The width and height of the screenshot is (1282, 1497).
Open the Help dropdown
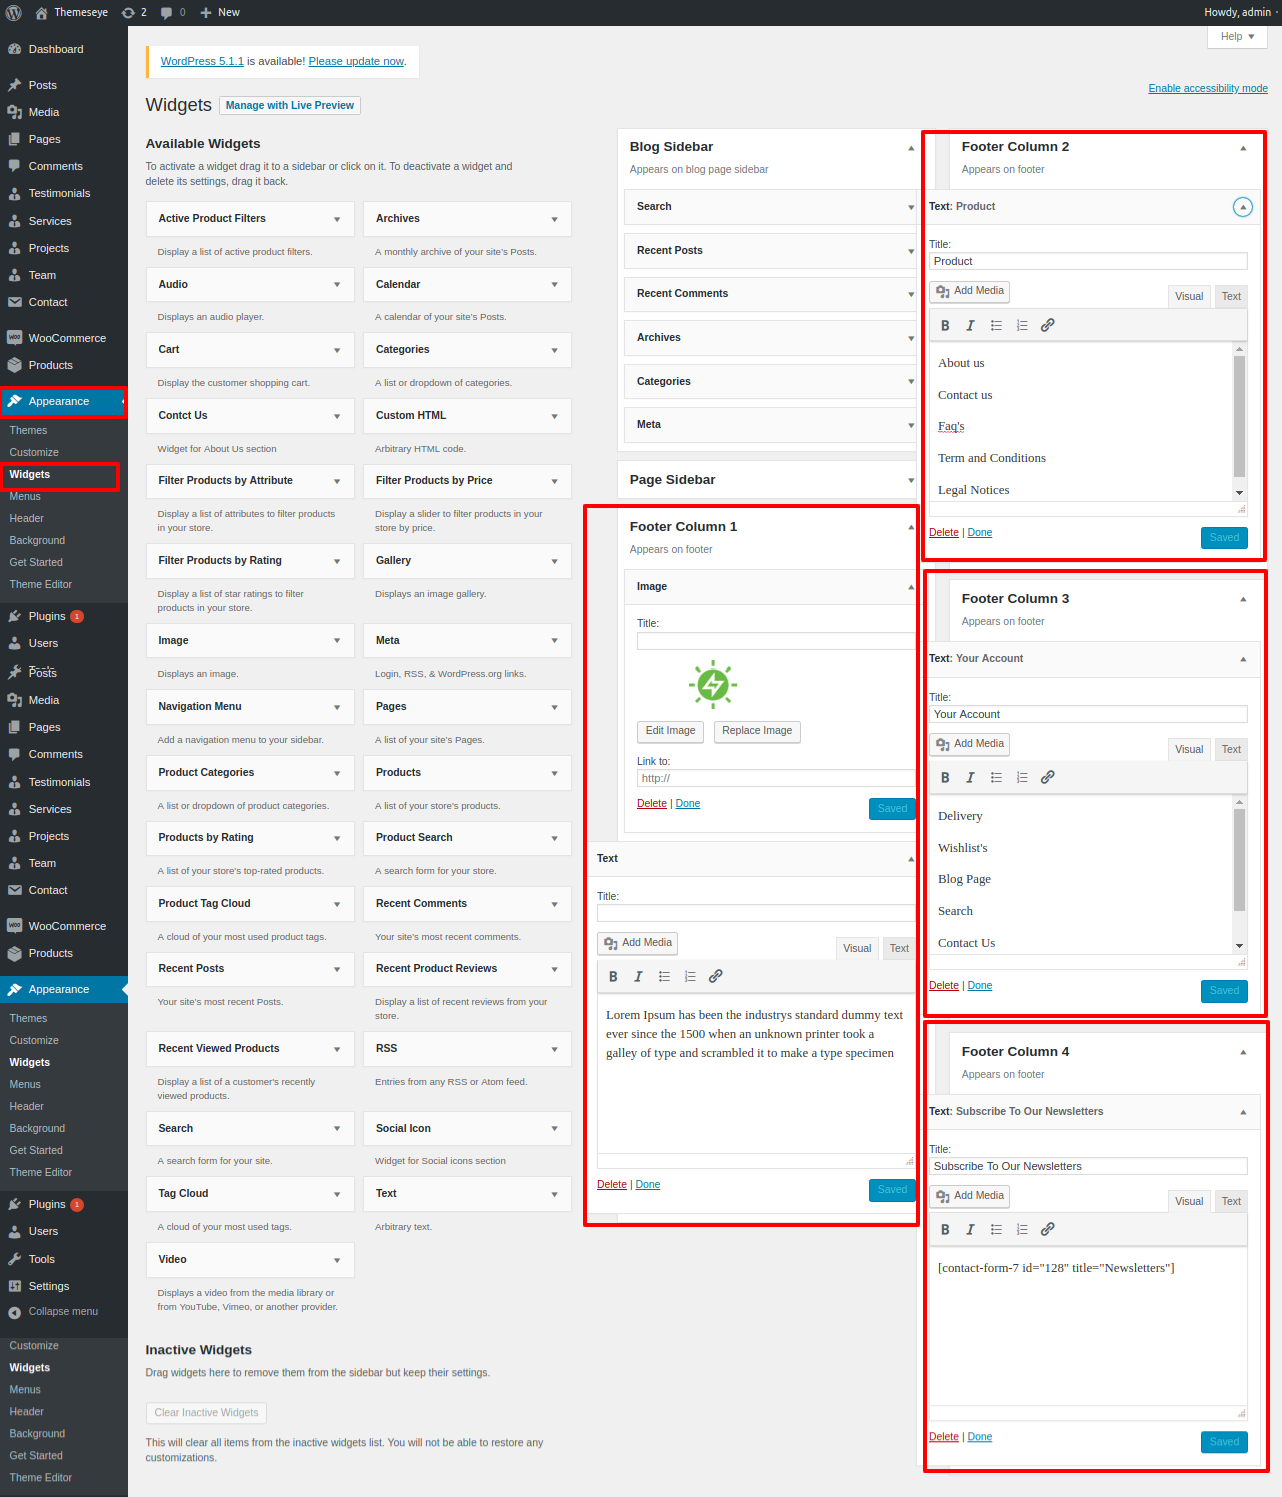click(1237, 37)
